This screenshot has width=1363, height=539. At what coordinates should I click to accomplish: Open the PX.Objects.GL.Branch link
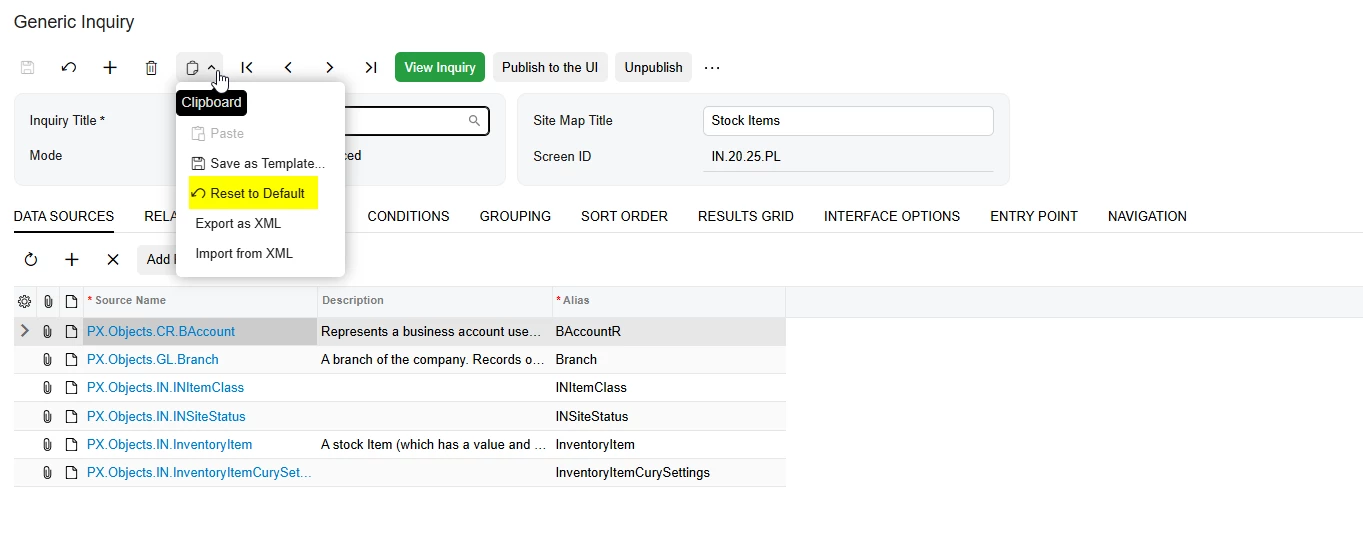(x=153, y=359)
